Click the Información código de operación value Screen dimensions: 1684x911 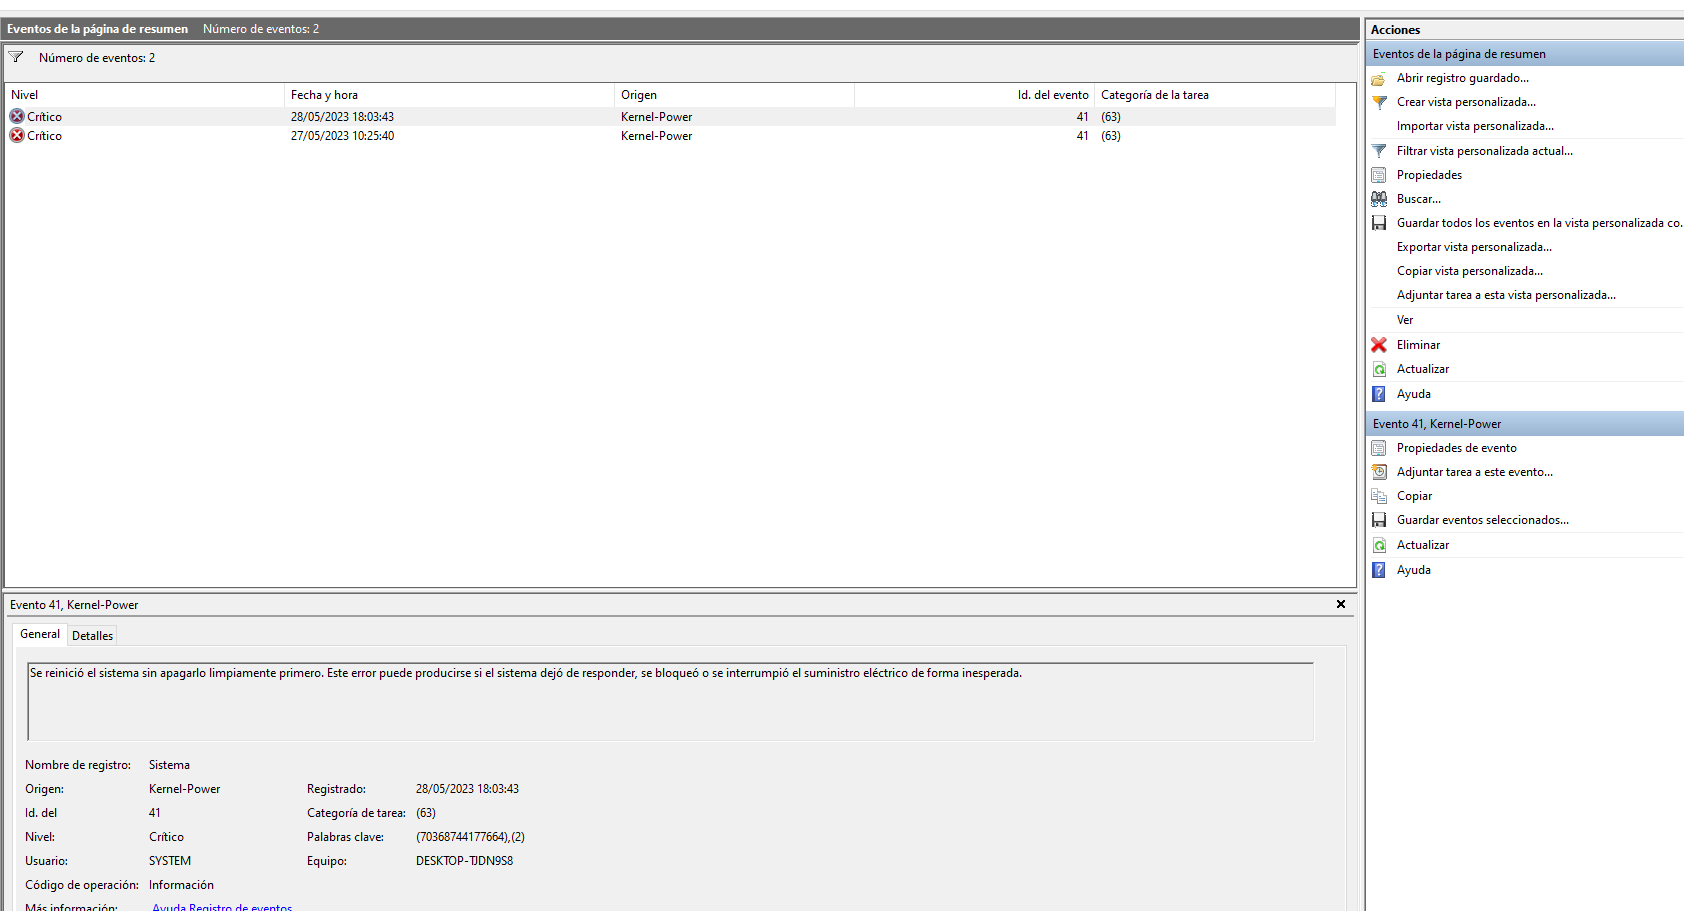click(181, 885)
